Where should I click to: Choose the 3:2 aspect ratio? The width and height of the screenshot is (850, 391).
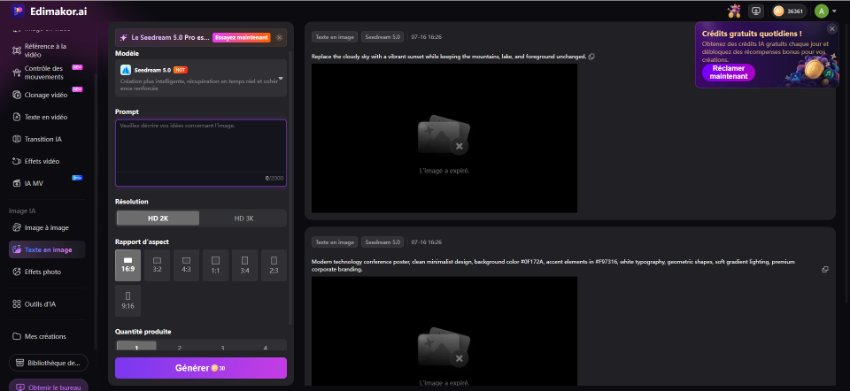[x=157, y=265]
